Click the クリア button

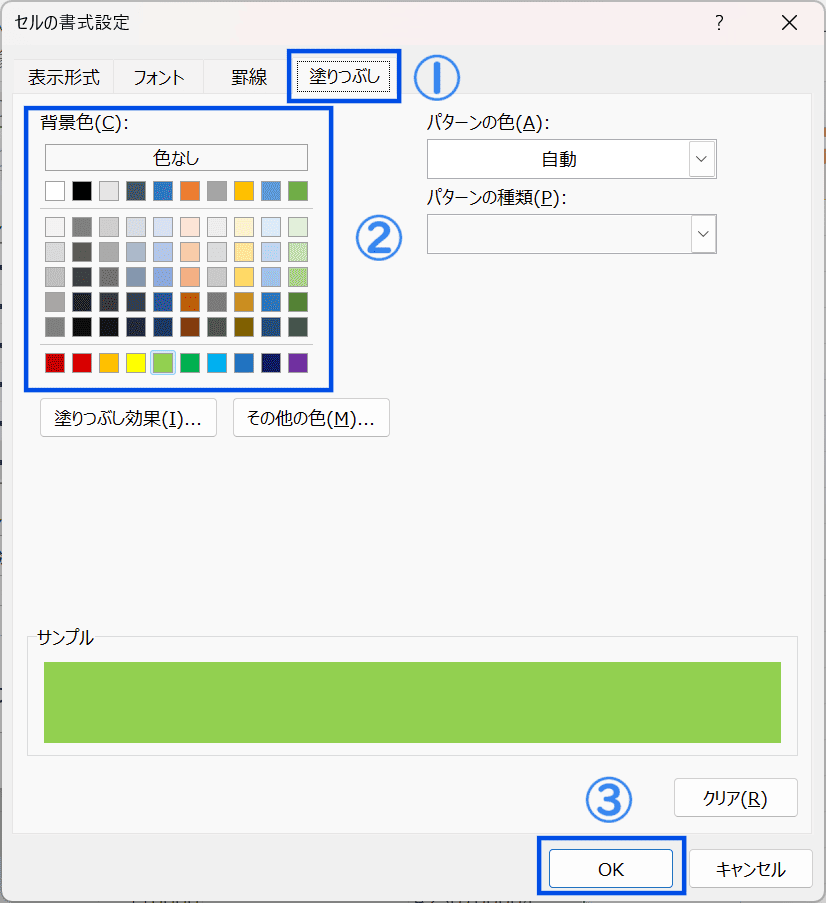pyautogui.click(x=736, y=798)
